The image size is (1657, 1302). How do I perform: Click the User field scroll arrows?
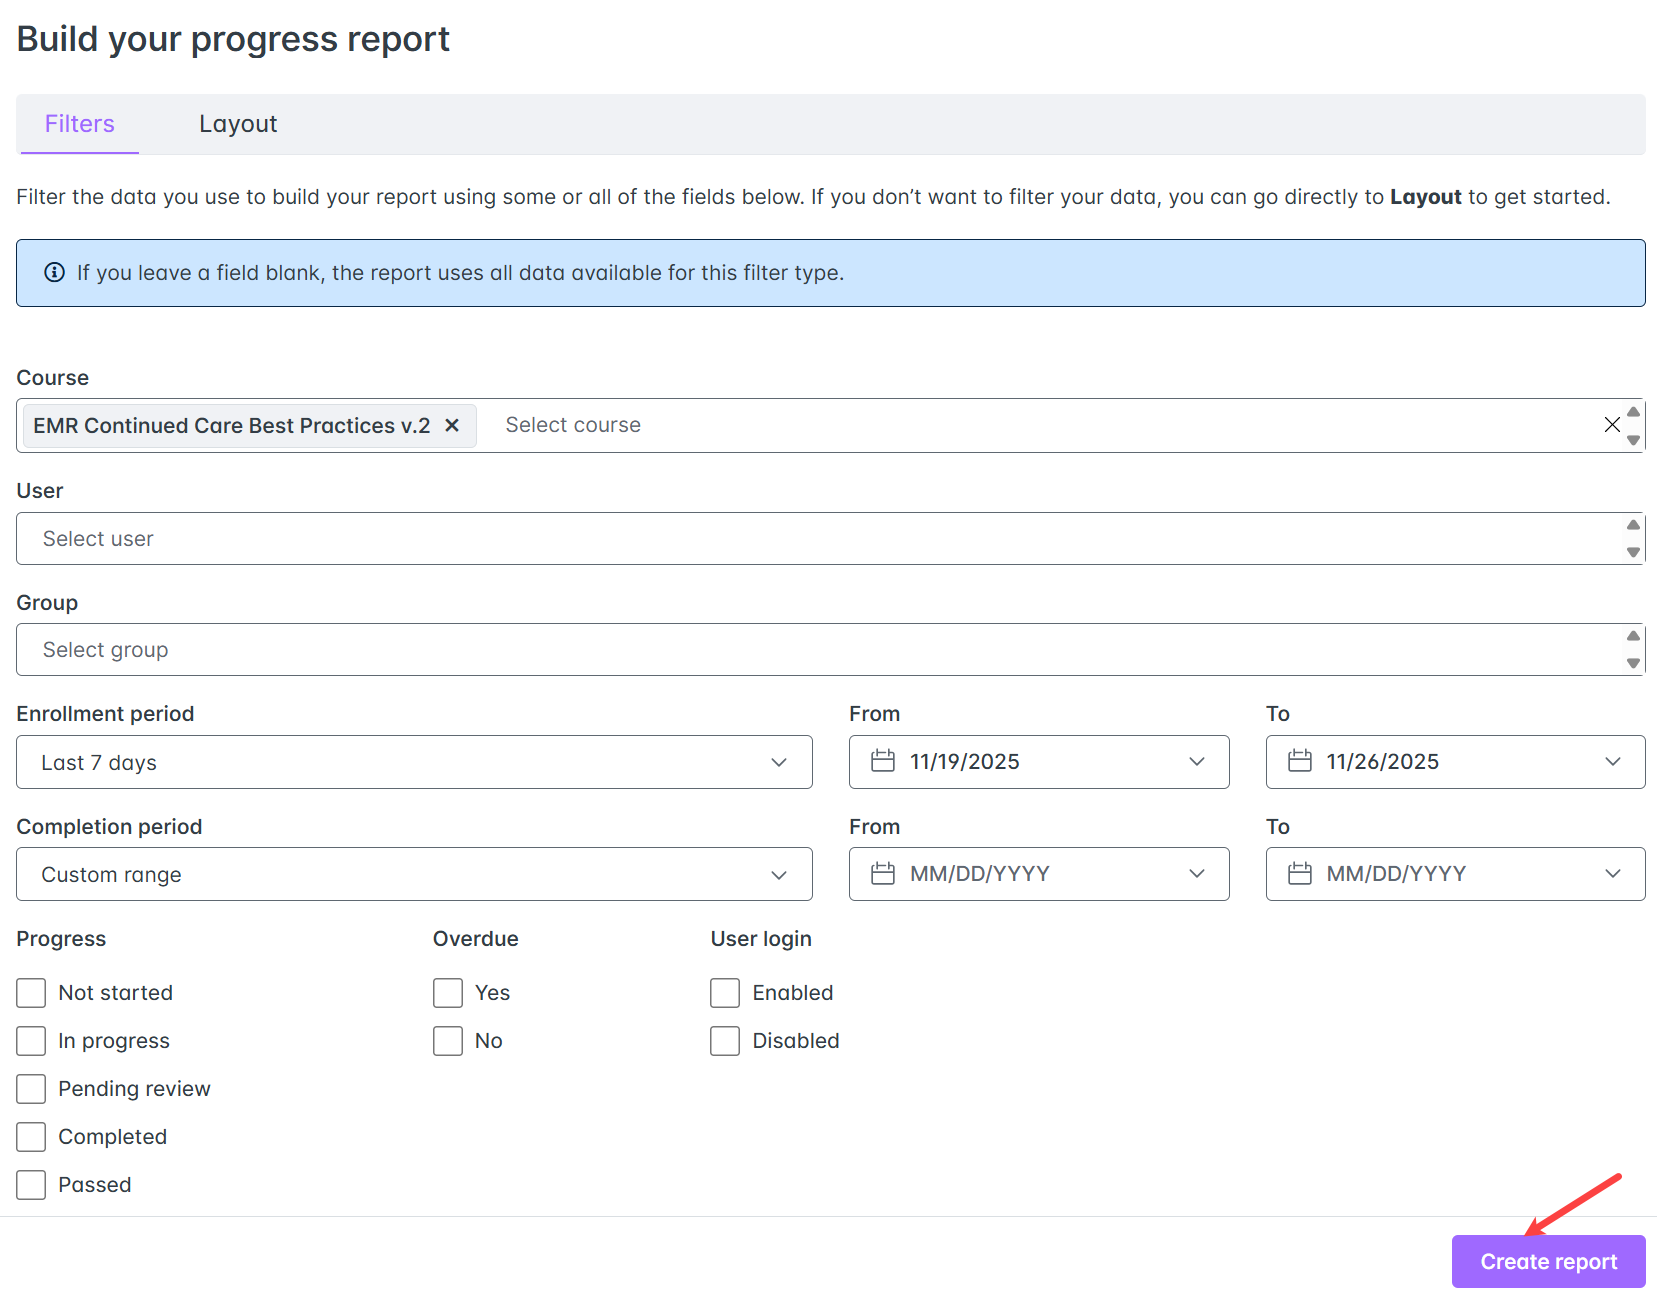1632,539
